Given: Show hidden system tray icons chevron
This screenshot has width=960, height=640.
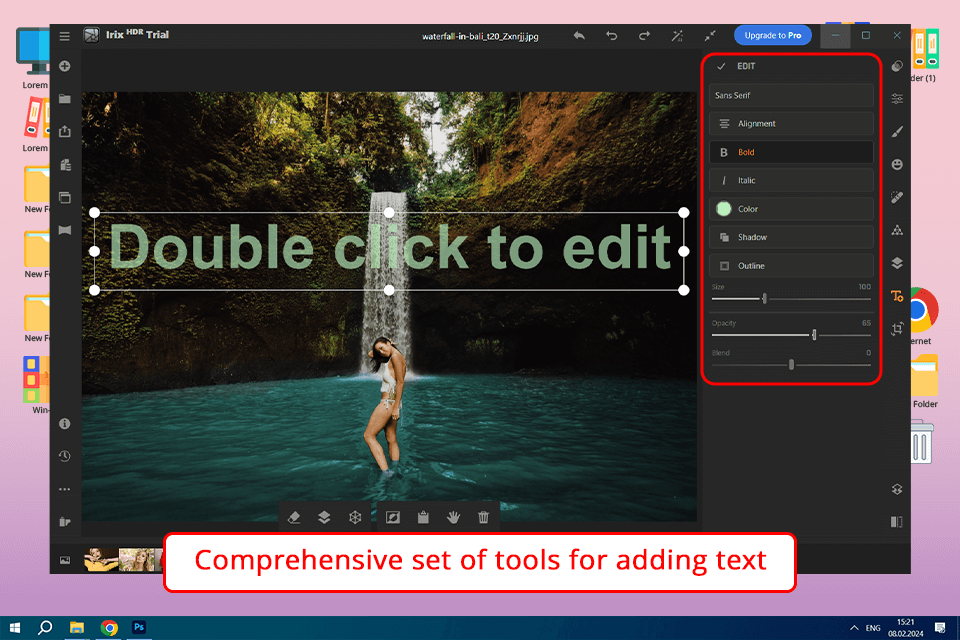Looking at the screenshot, I should (854, 628).
